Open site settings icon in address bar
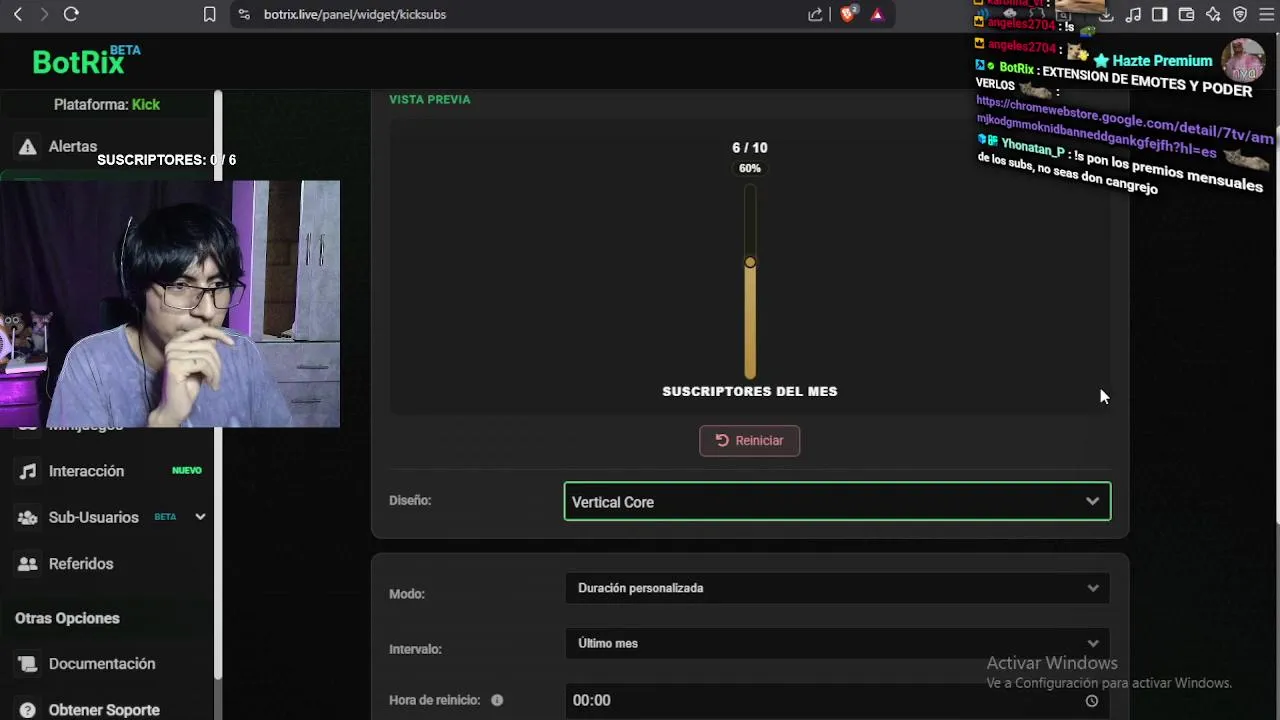Screen dimensions: 1280x720 [x=243, y=14]
